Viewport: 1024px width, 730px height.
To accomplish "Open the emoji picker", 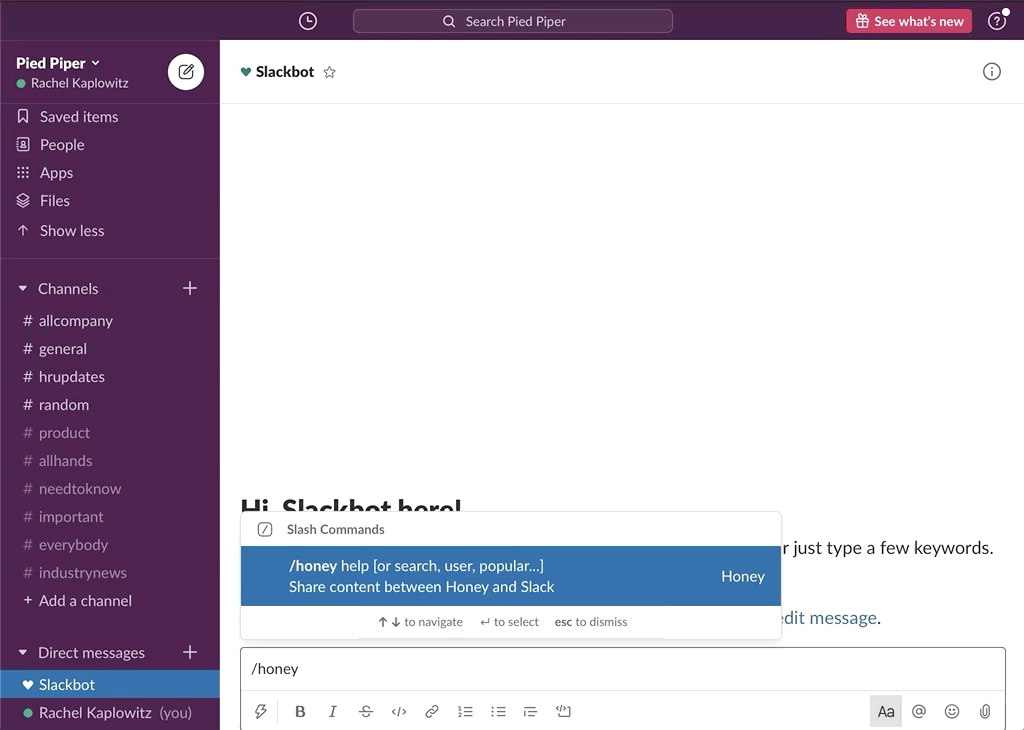I will (952, 711).
